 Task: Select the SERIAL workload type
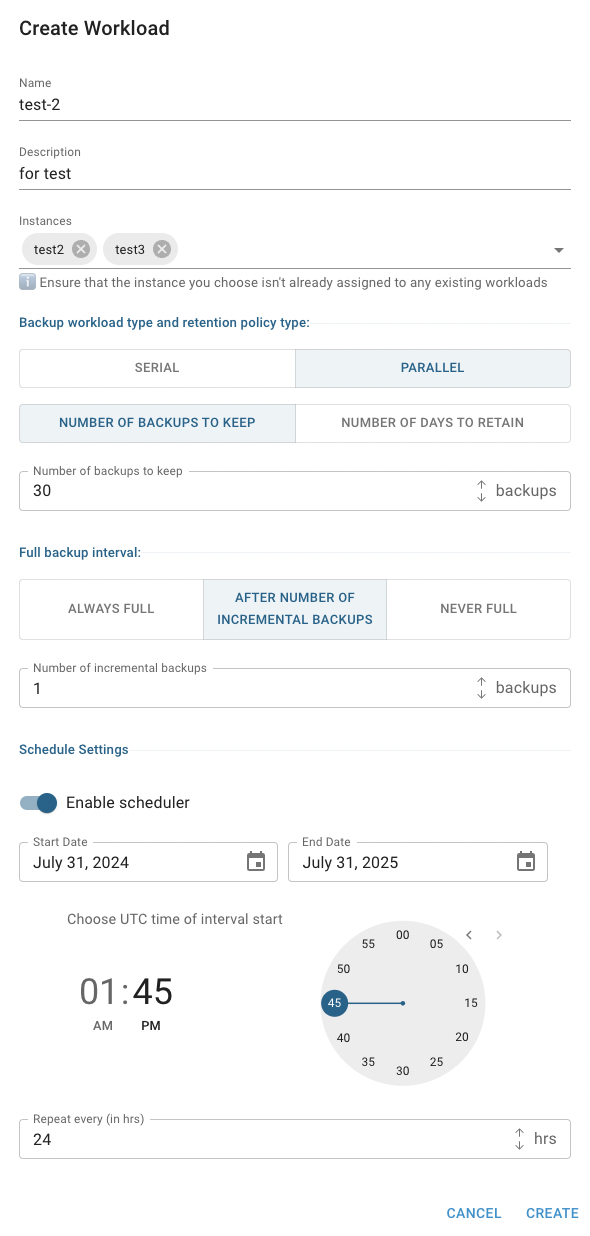(x=157, y=368)
